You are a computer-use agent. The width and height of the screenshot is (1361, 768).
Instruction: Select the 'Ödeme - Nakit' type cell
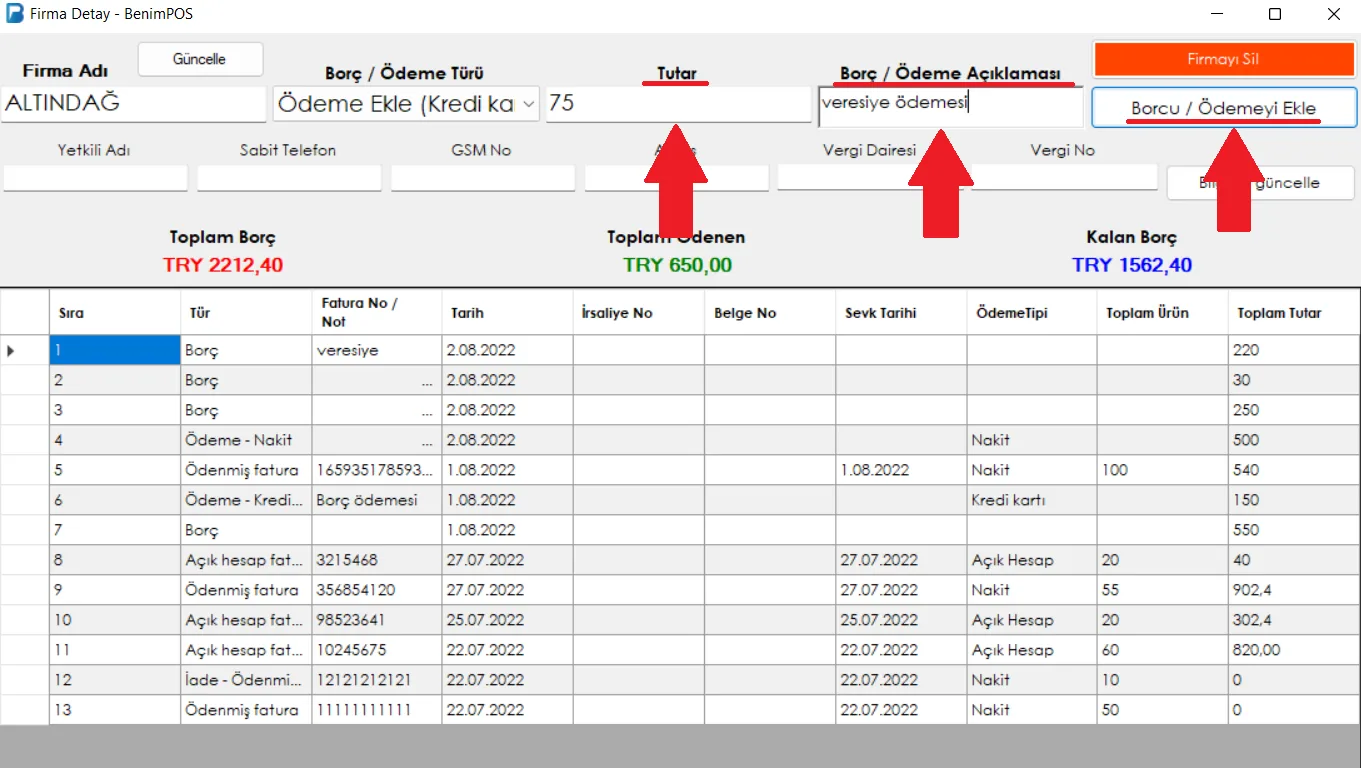[x=246, y=440]
